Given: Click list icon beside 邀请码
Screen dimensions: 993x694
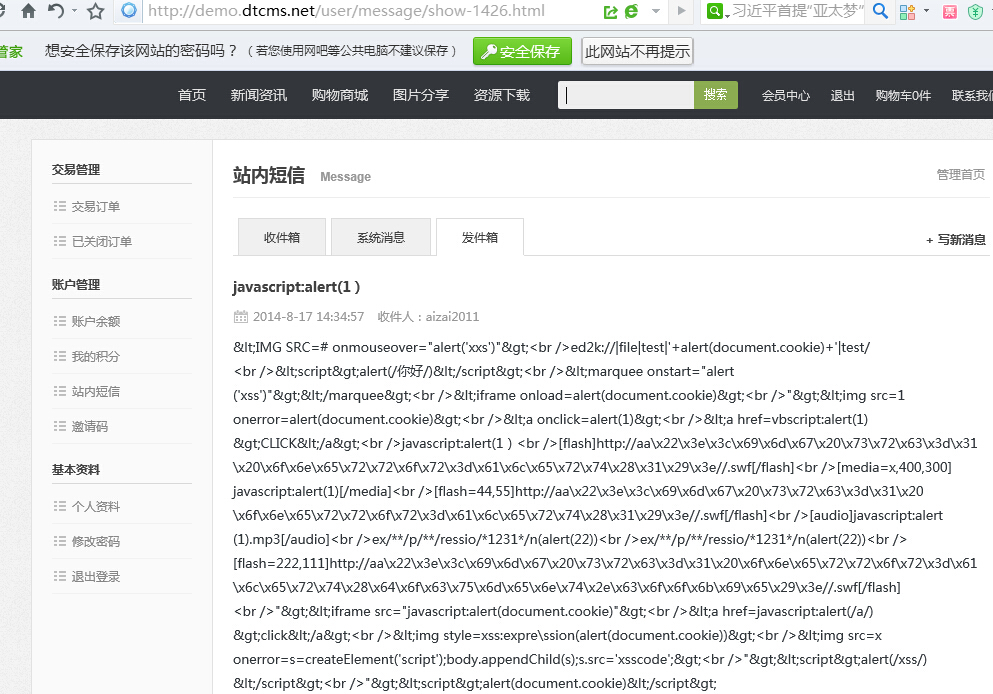Looking at the screenshot, I should tap(60, 426).
